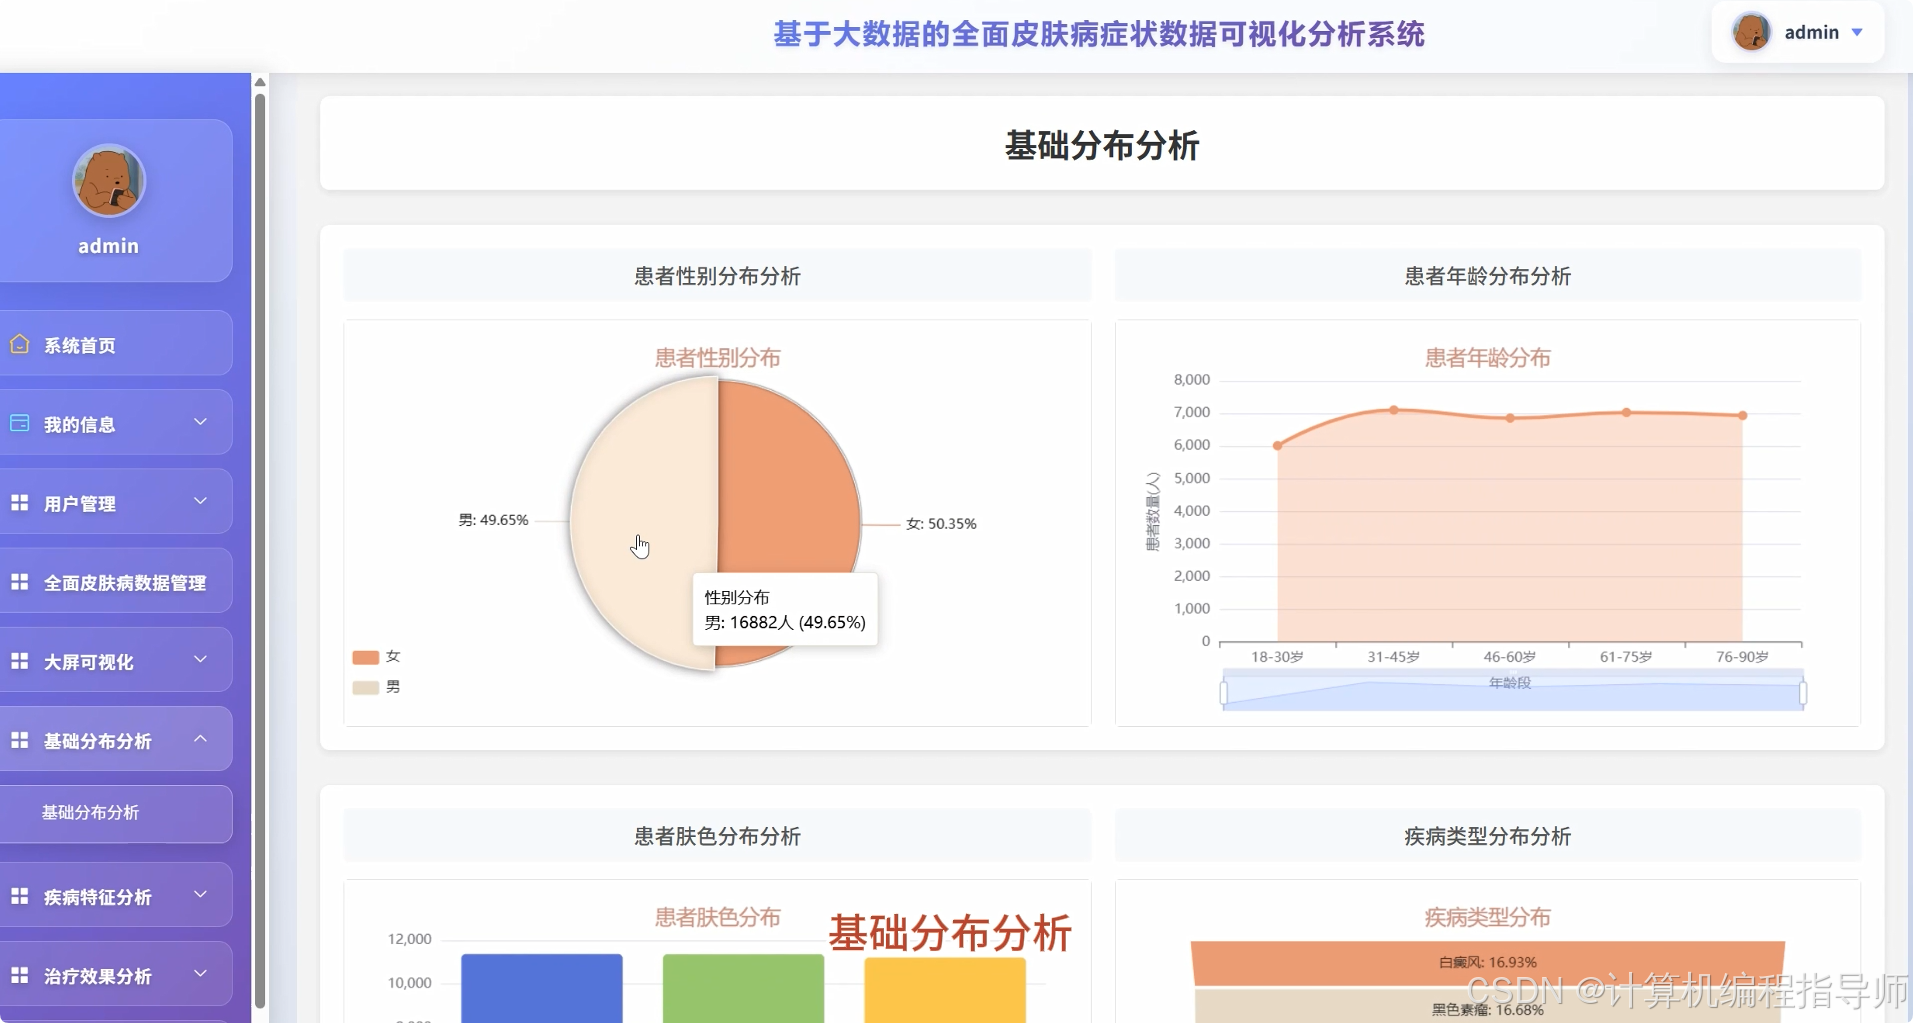Screen dimensions: 1913x1023
Task: Click the 年龄段 data zoom slider
Action: (x=1510, y=688)
